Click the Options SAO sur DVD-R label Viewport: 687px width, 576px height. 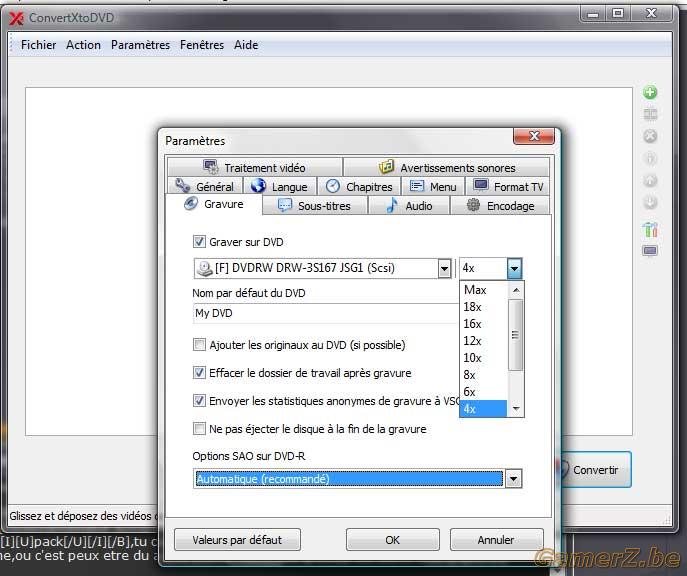coord(249,456)
